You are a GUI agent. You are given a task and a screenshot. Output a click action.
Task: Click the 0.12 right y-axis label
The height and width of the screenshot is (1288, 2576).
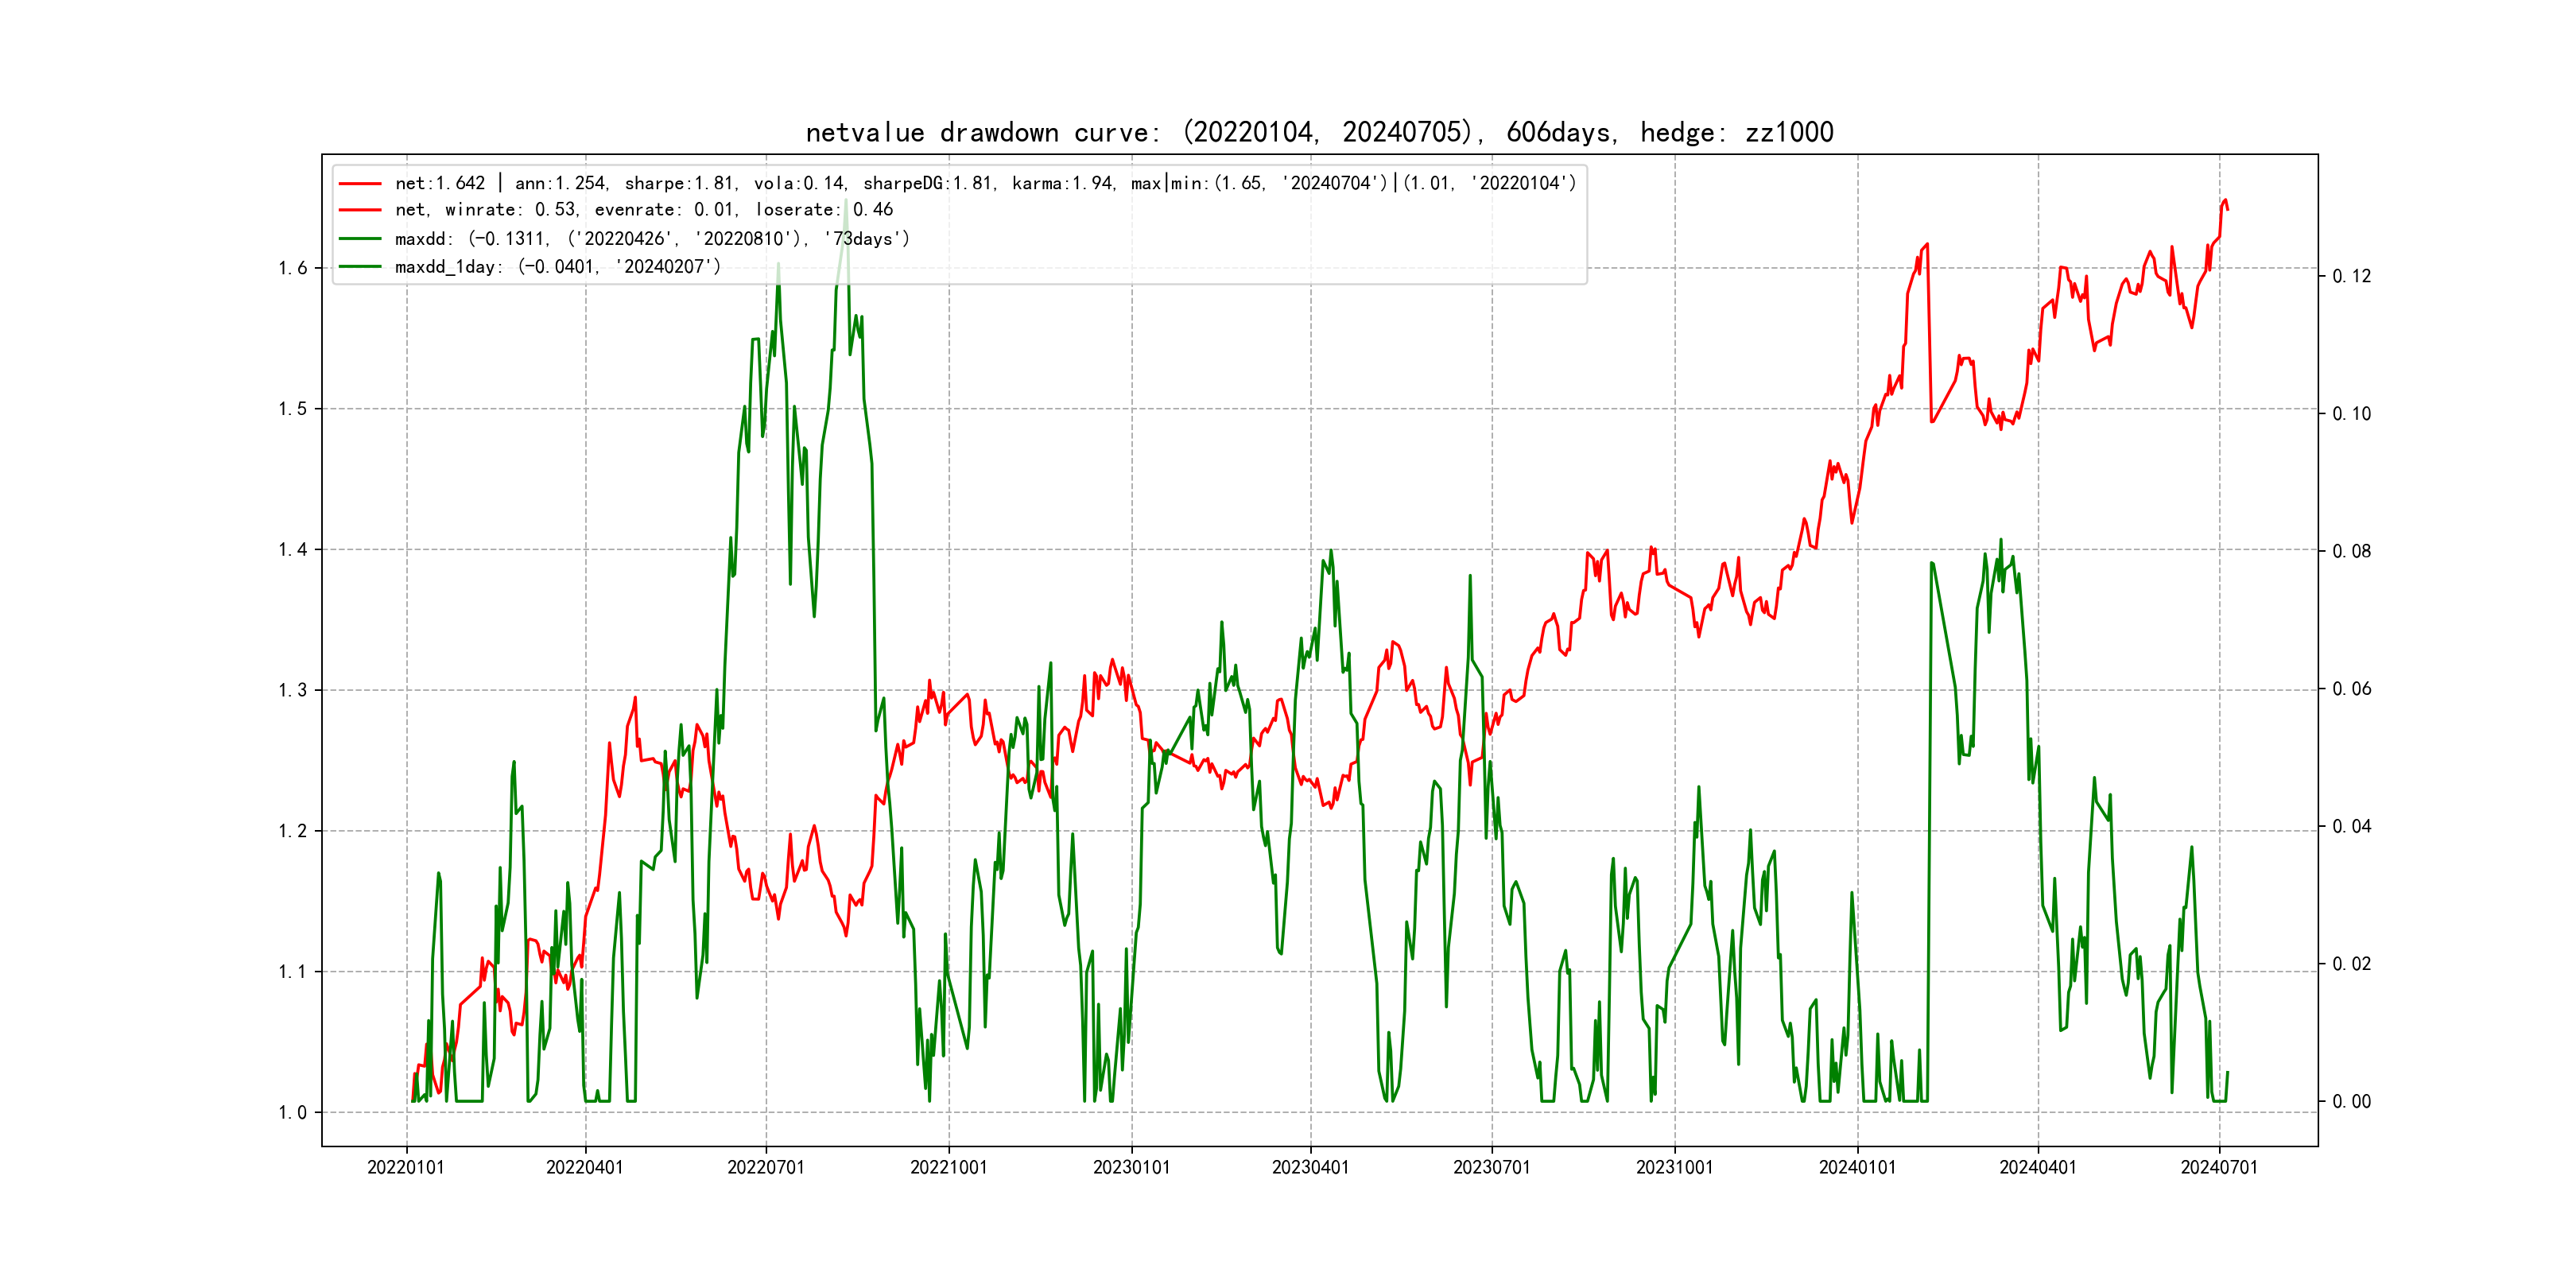point(2351,277)
